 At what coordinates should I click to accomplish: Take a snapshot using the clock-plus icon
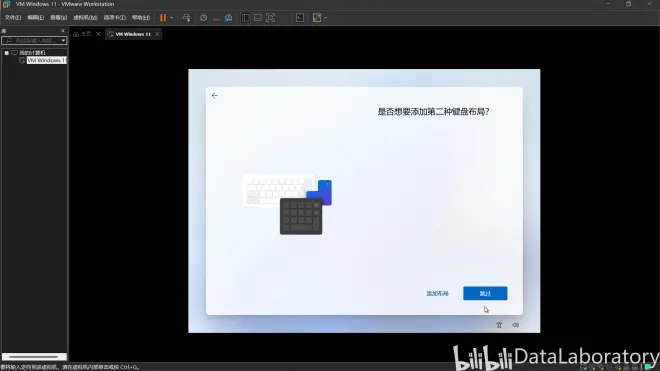coord(203,18)
